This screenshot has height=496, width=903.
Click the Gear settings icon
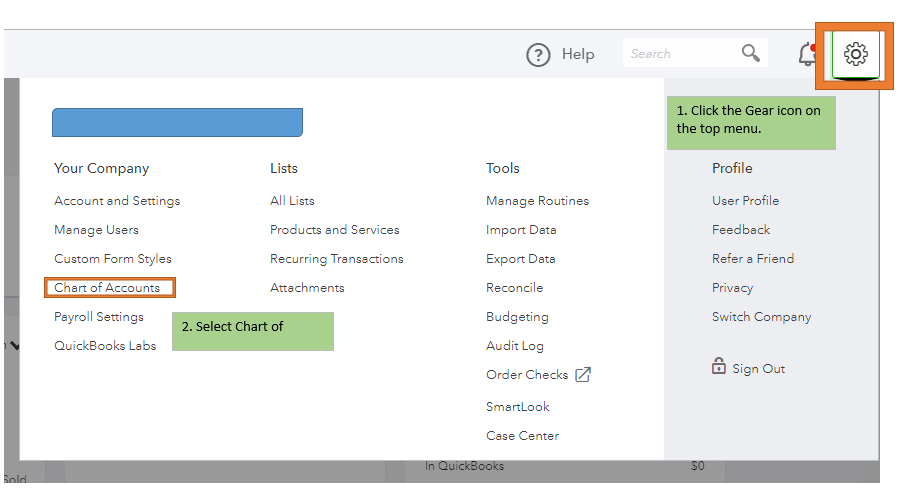tap(855, 54)
